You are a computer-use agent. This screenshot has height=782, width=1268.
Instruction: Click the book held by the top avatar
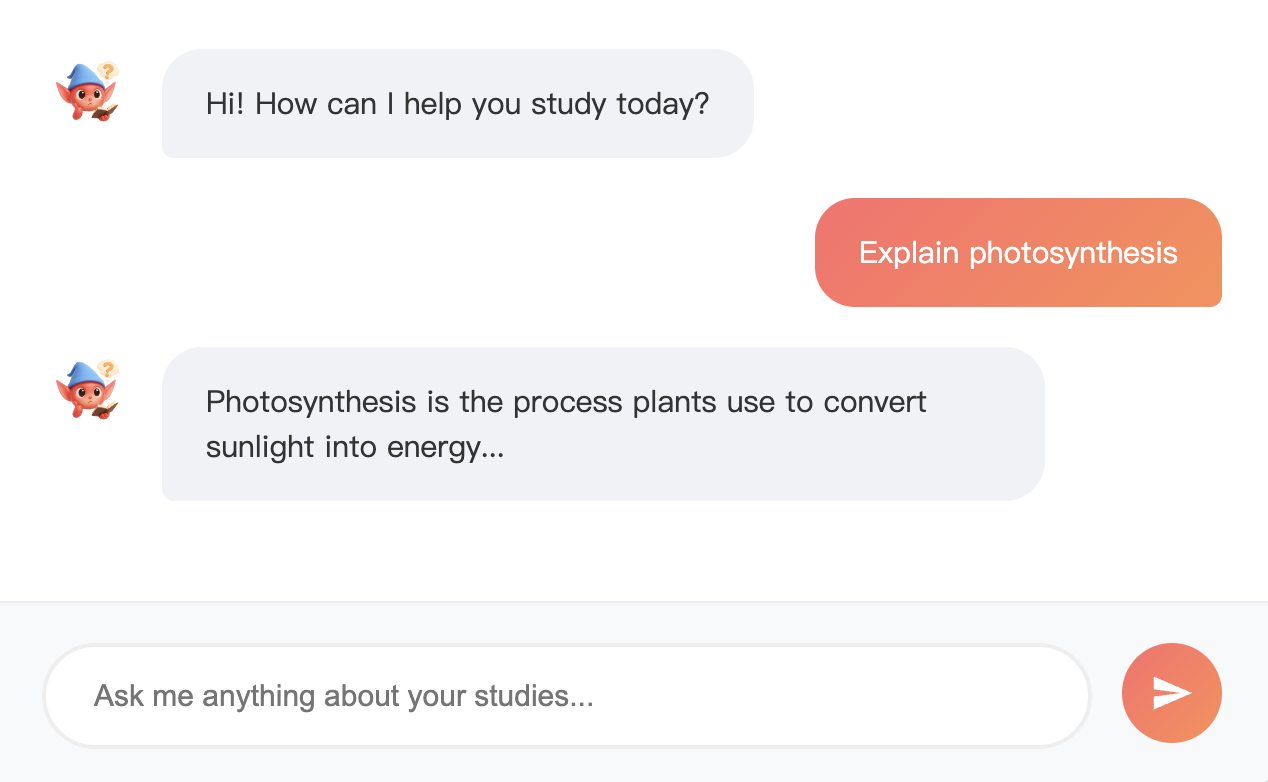[x=105, y=111]
